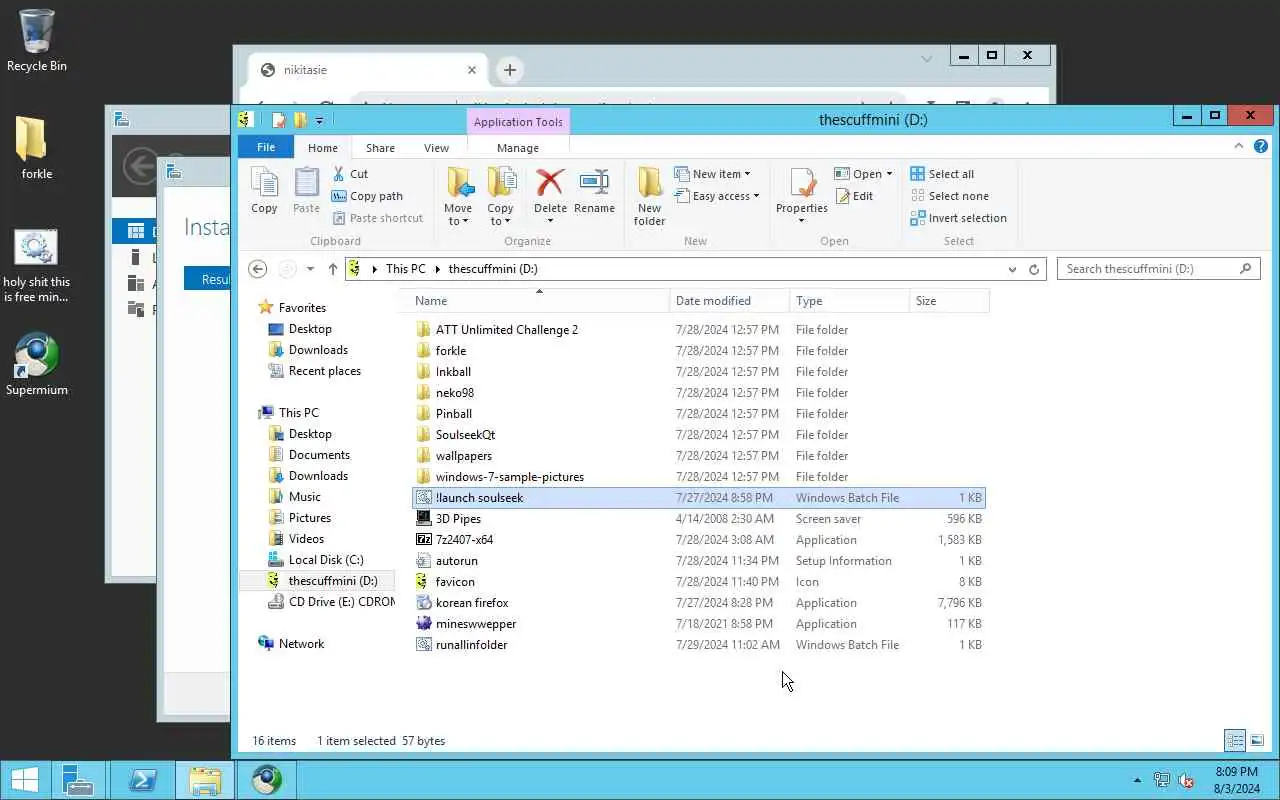Click the Refresh button beside address bar
Screen dimensions: 1280x800
coord(1034,269)
